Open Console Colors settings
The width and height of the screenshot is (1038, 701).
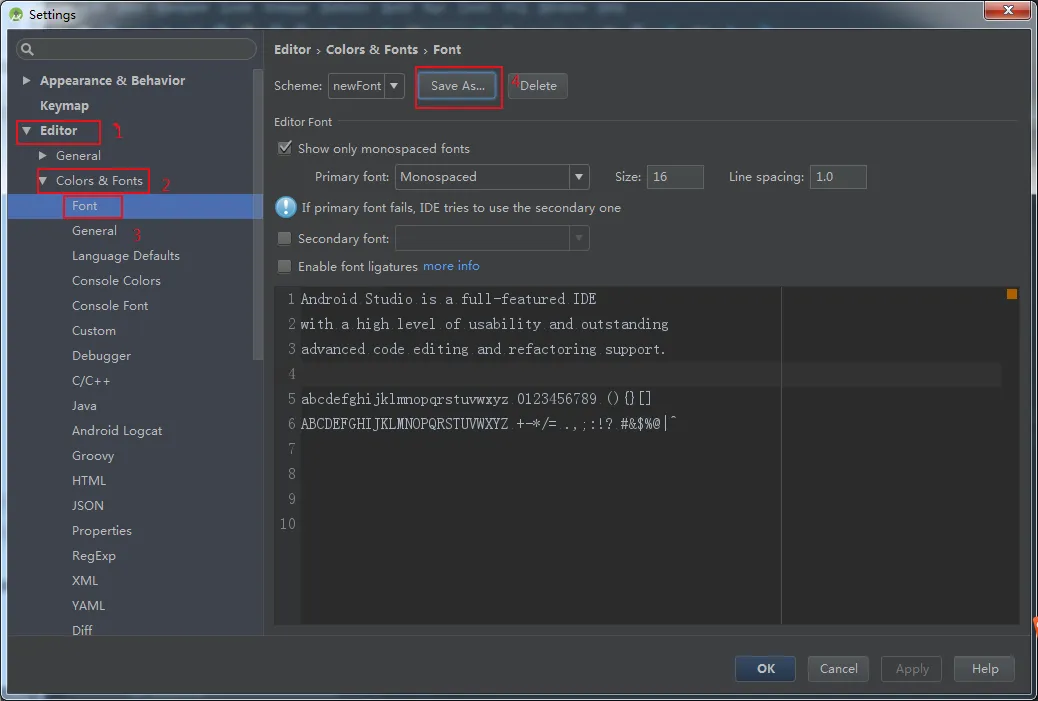click(117, 281)
